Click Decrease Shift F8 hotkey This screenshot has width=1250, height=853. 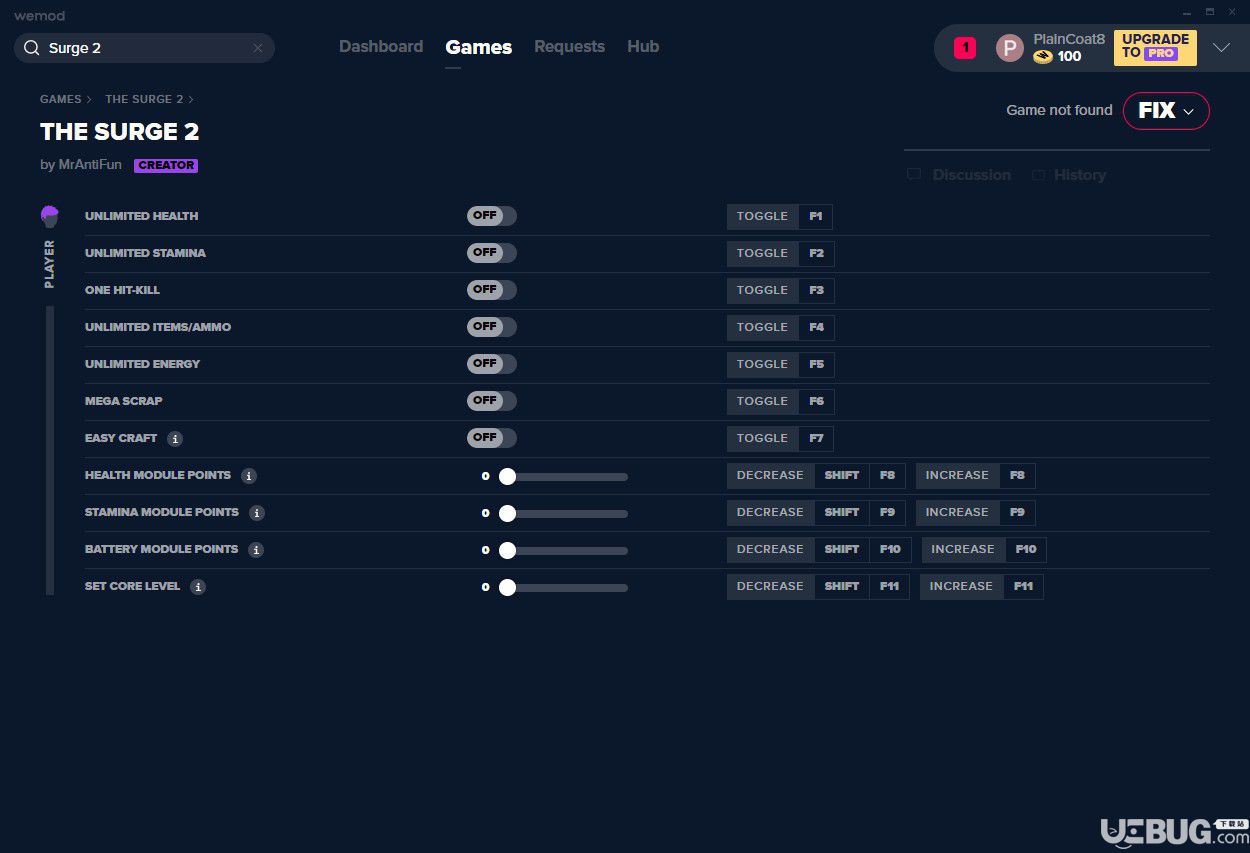click(x=816, y=475)
